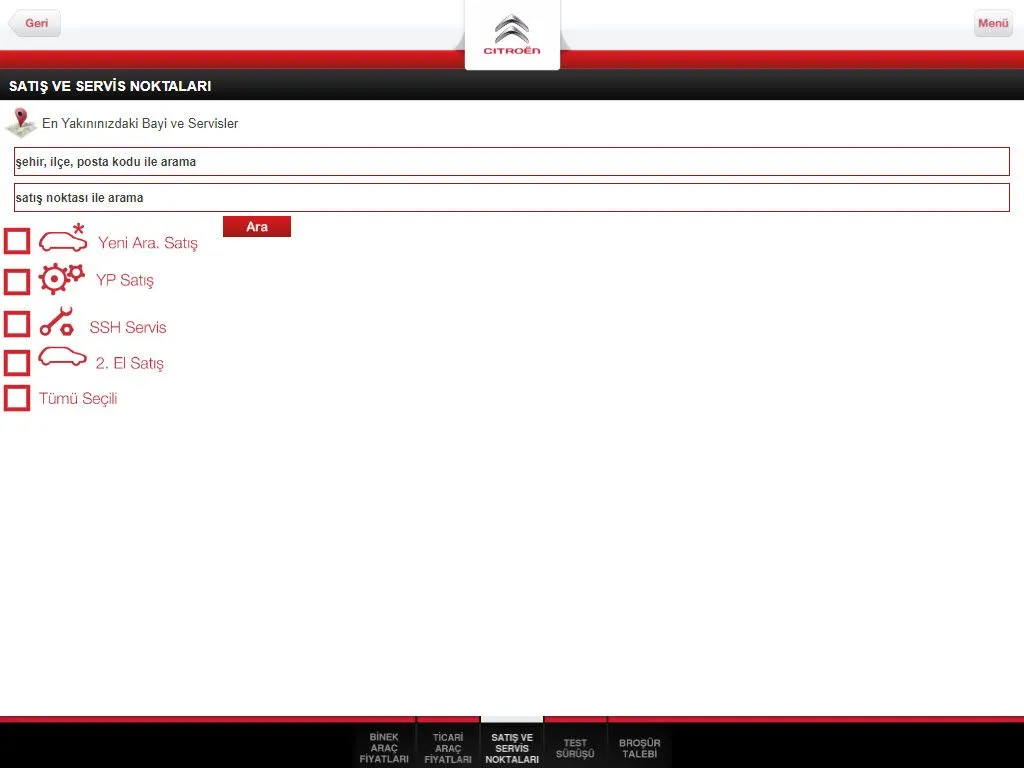Enable the Yeni Ara. Satış checkbox
This screenshot has width=1024, height=768.
coord(17,242)
